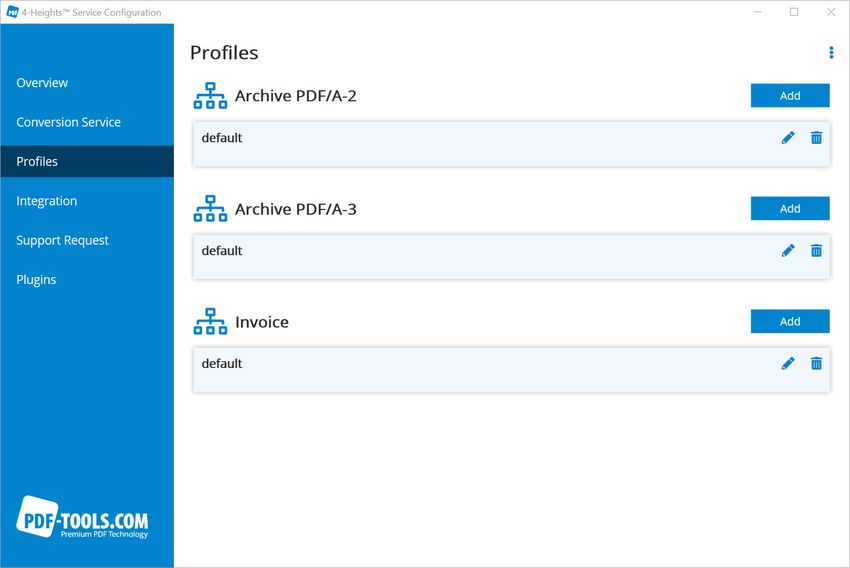This screenshot has height=568, width=850.
Task: Click the Archive PDF/A-2 workflow icon
Action: [x=210, y=96]
